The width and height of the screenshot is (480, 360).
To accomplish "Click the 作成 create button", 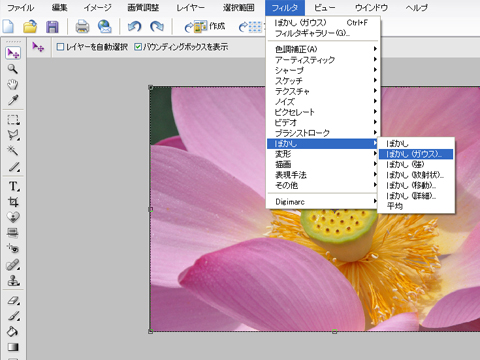I will [x=205, y=26].
